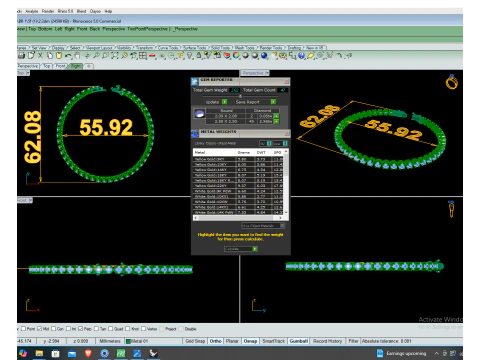Select the Pan hand tool
This screenshot has height=360, width=480.
point(77,56)
